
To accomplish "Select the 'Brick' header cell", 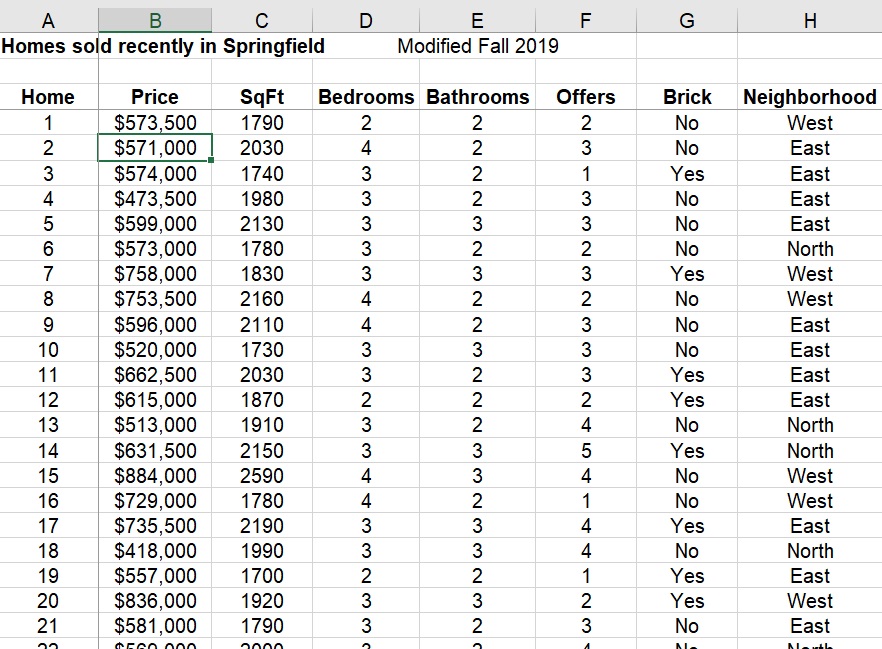I will [x=687, y=97].
